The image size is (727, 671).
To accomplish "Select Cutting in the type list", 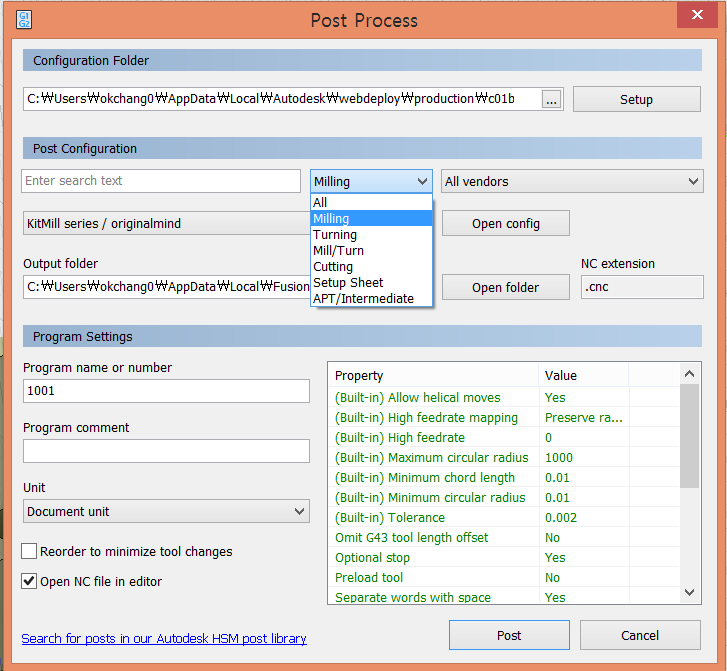I will [x=371, y=267].
